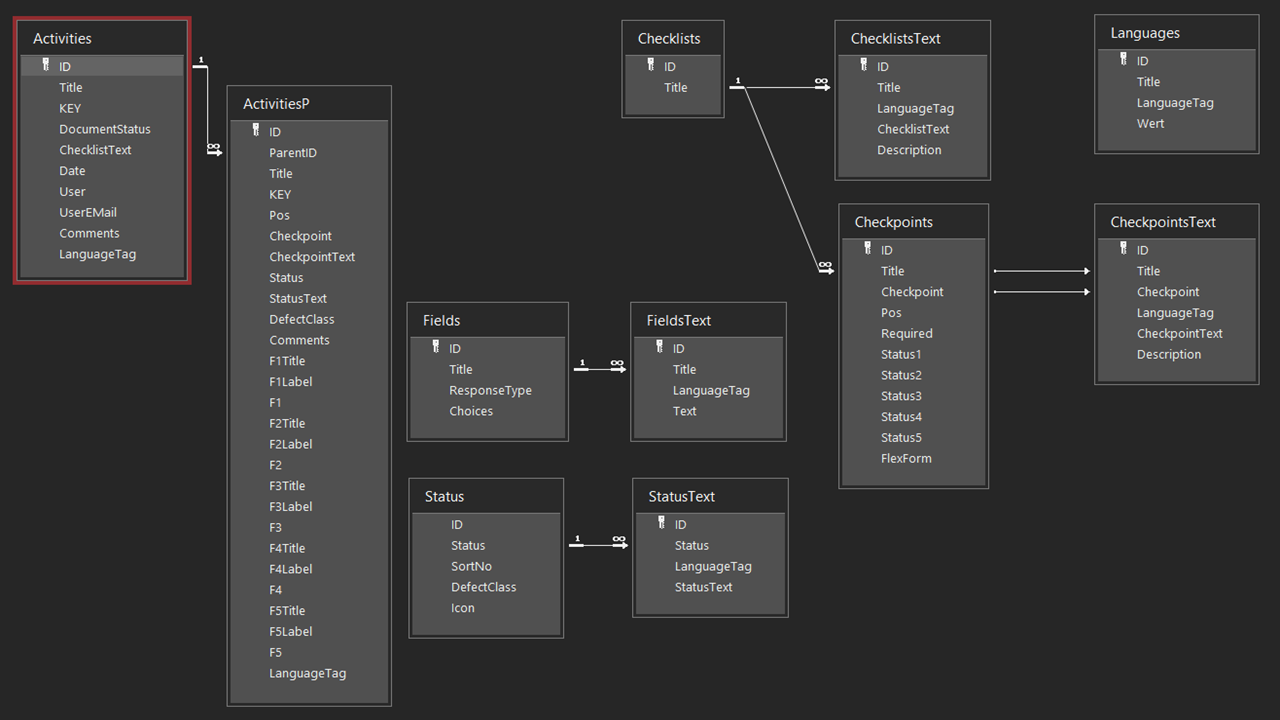Screen dimensions: 1280x720
Task: Click the relationship line between Status and StatusText
Action: click(598, 545)
